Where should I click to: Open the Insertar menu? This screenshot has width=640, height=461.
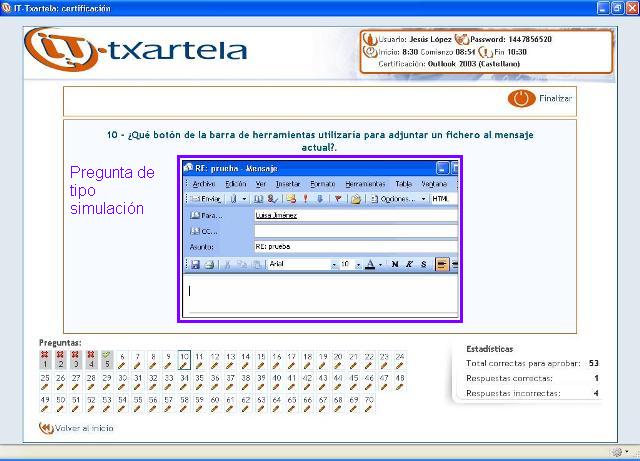tap(288, 184)
